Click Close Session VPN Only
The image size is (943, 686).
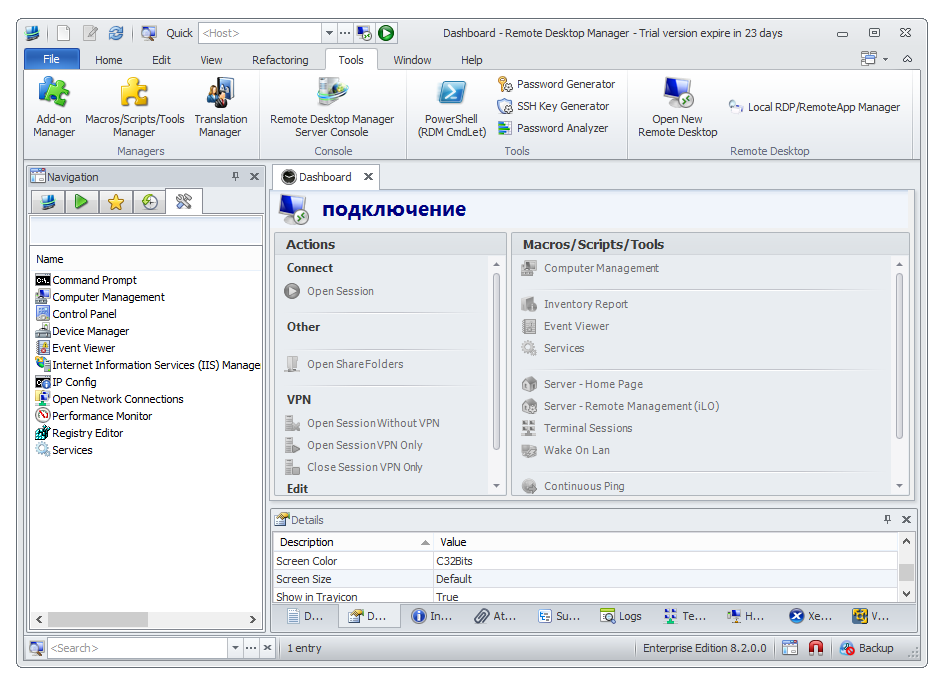coord(354,467)
